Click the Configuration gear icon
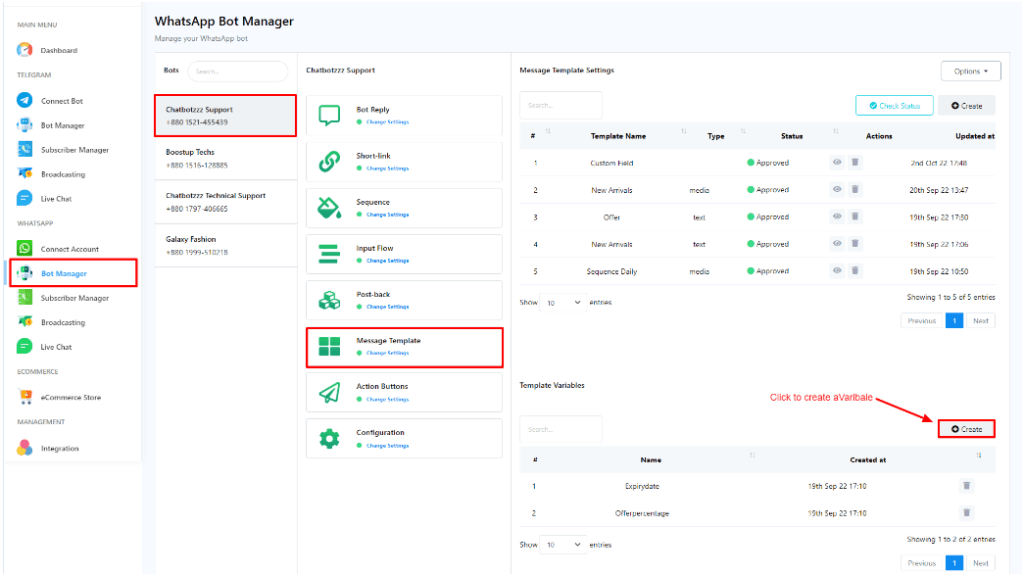 click(x=329, y=439)
